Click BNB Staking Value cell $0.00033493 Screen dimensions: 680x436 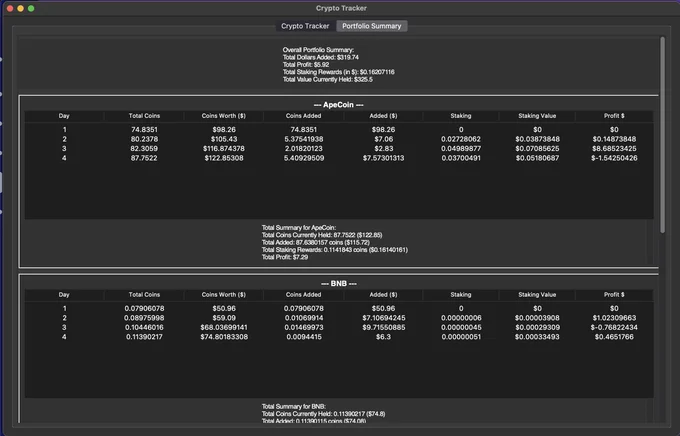537,337
